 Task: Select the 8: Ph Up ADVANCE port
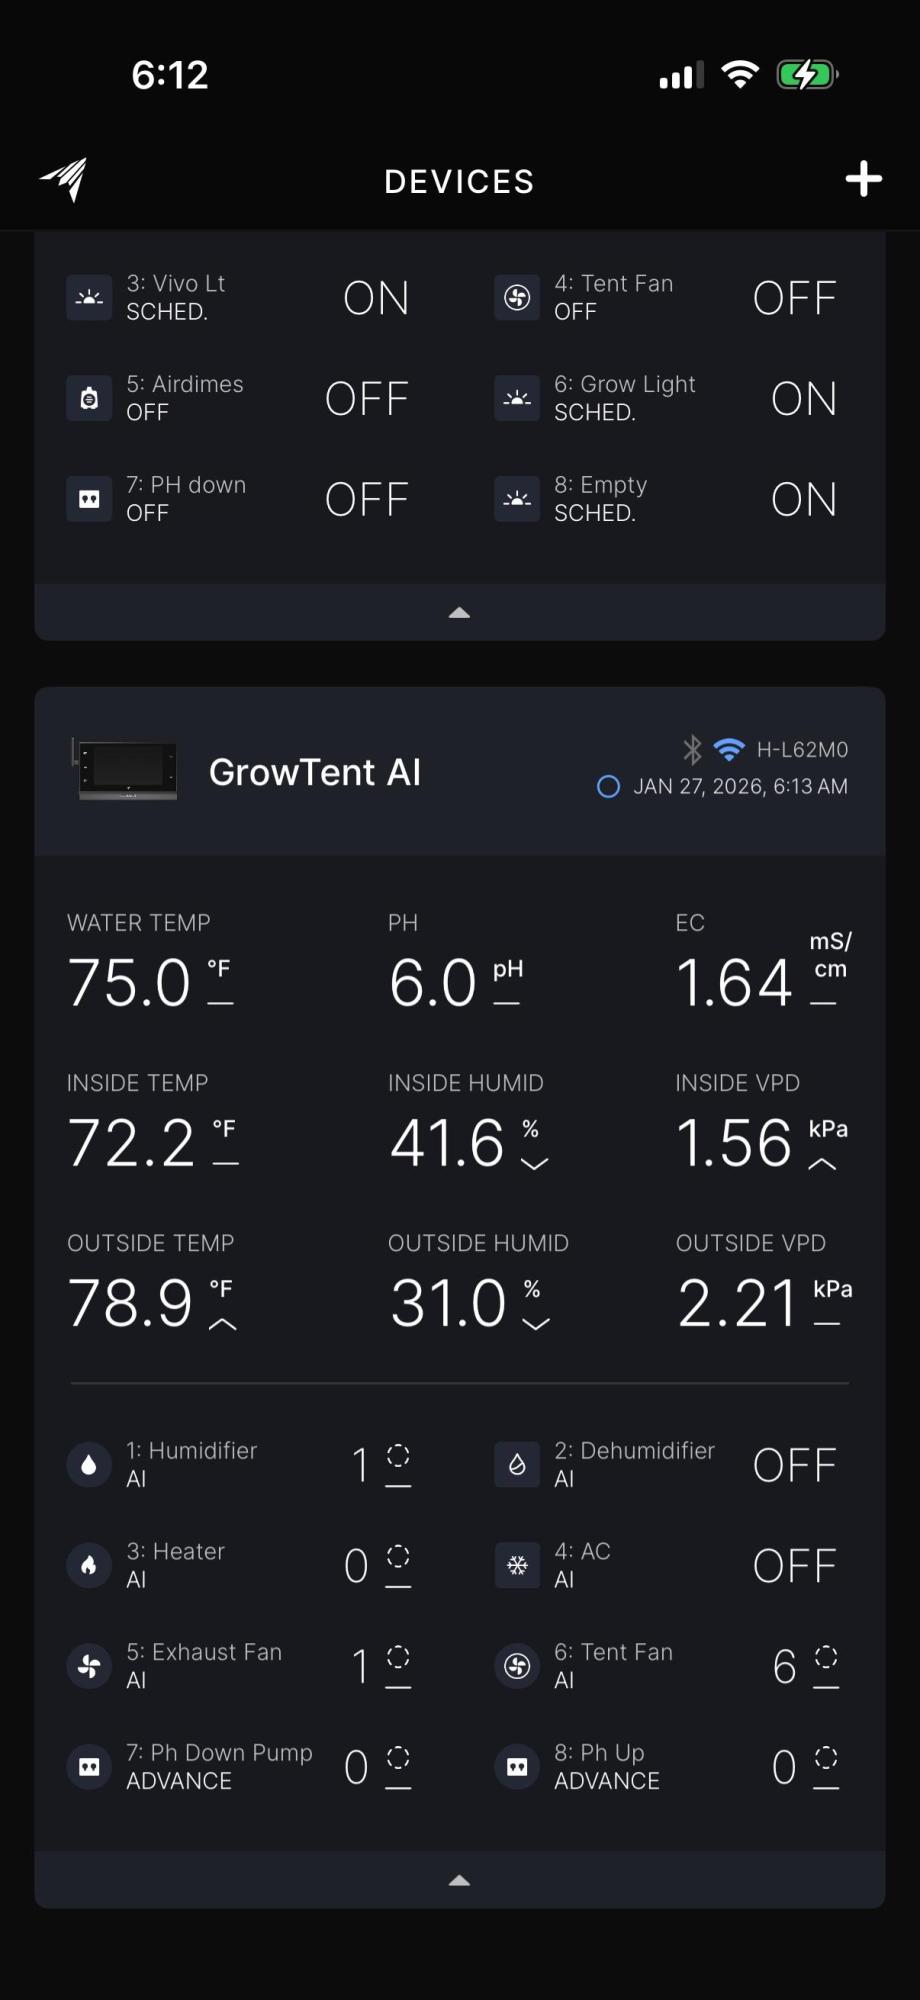click(x=606, y=1767)
